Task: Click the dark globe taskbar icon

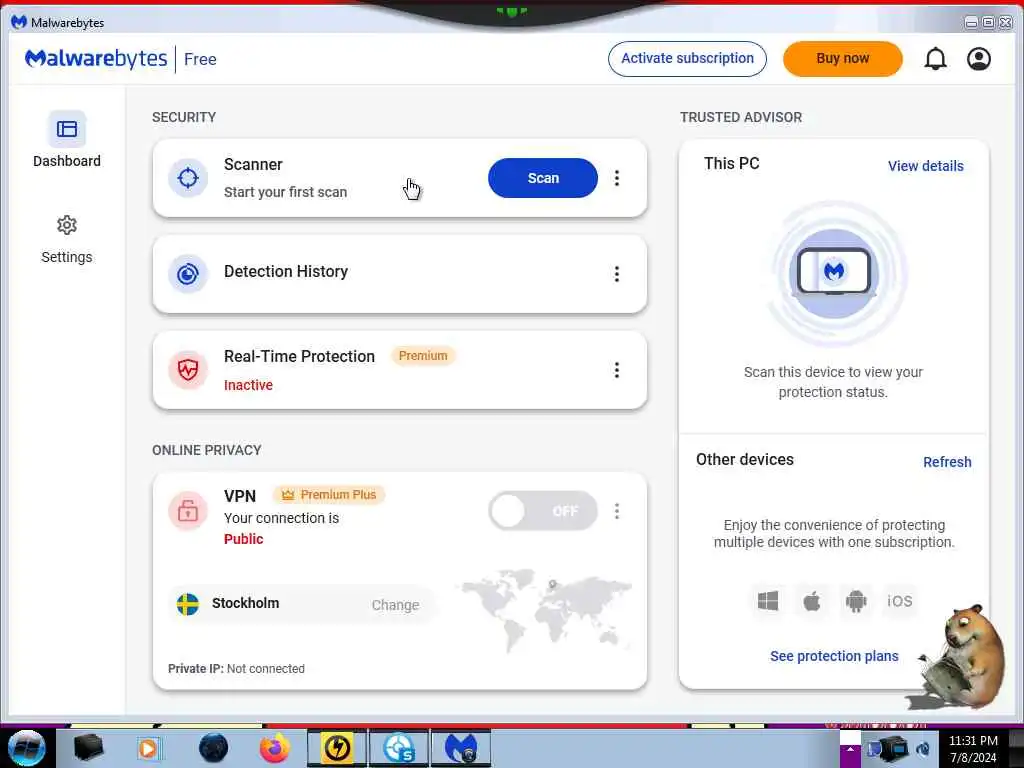Action: pos(213,748)
